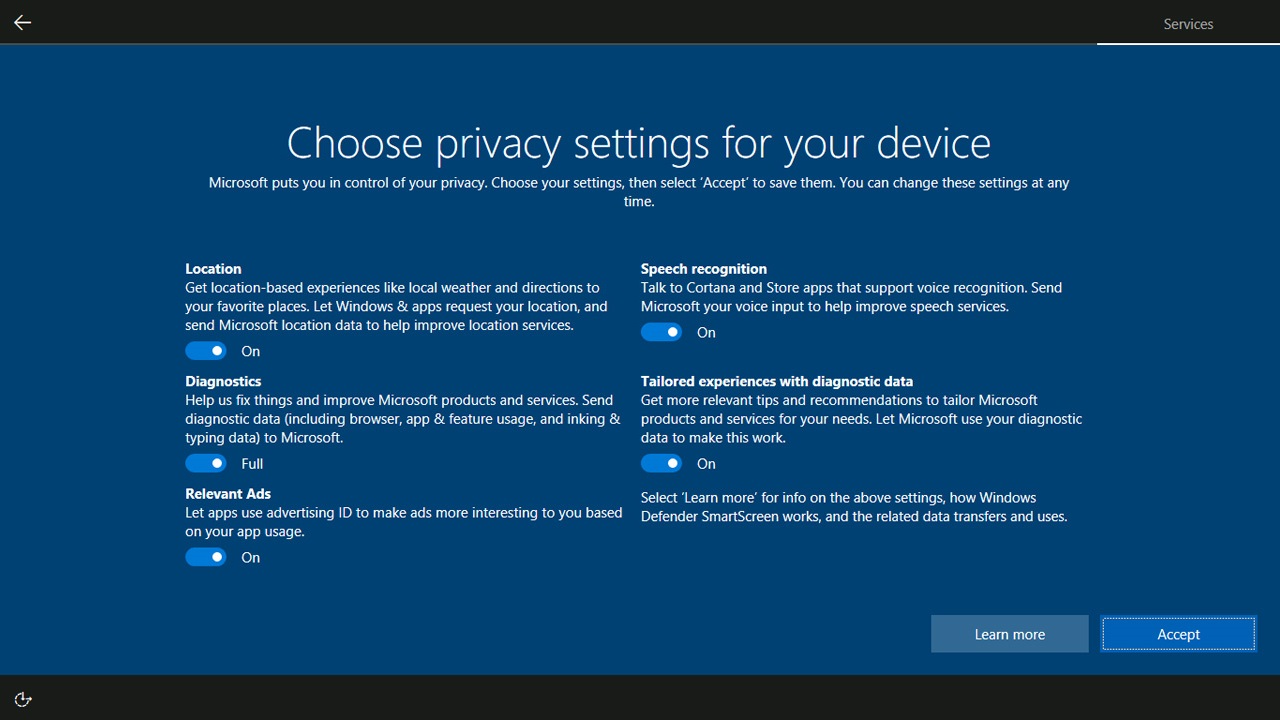Image resolution: width=1280 pixels, height=720 pixels.
Task: Click the Services label in the title bar
Action: (x=1188, y=23)
